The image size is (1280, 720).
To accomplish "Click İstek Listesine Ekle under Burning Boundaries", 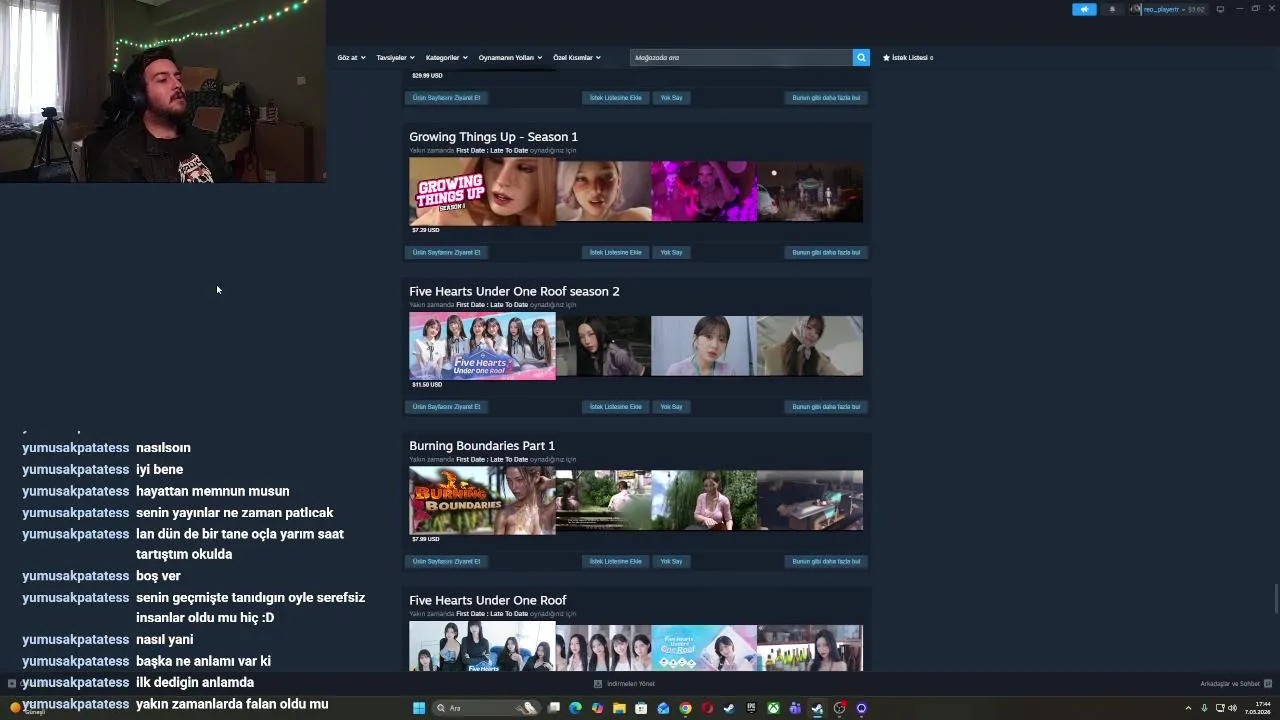I will (x=615, y=561).
